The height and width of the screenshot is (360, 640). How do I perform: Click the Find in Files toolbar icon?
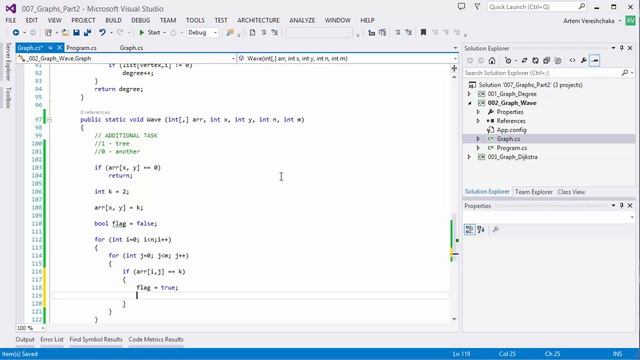tap(230, 33)
